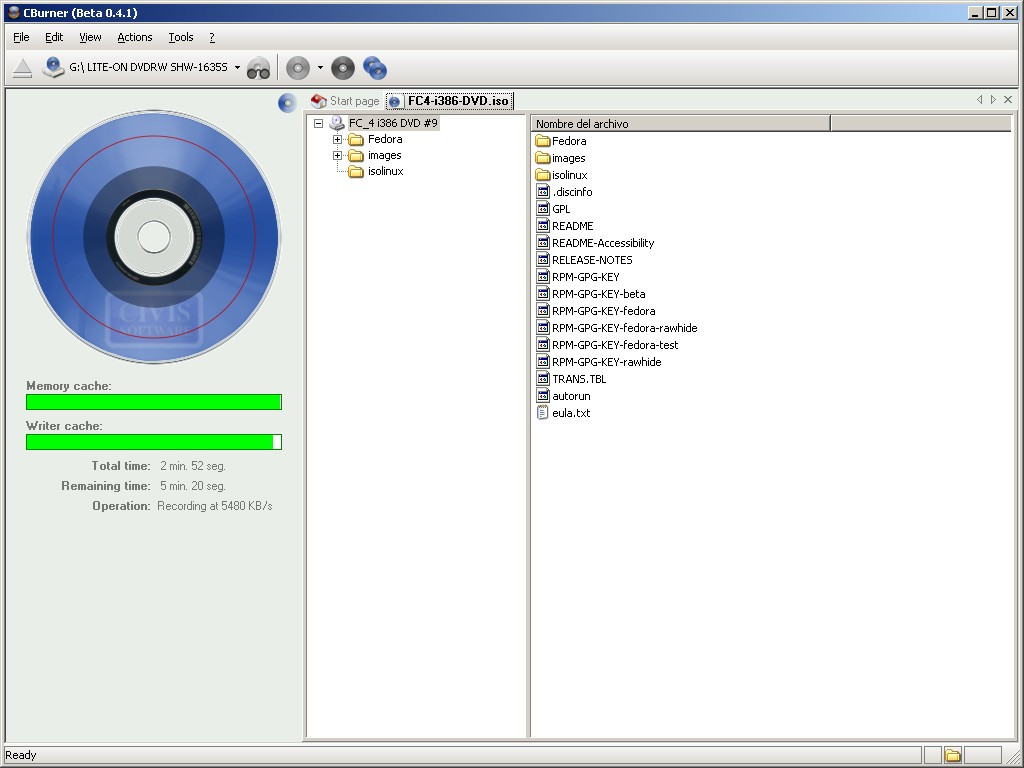The image size is (1024, 768).
Task: Click the empty second column header
Action: click(x=921, y=123)
